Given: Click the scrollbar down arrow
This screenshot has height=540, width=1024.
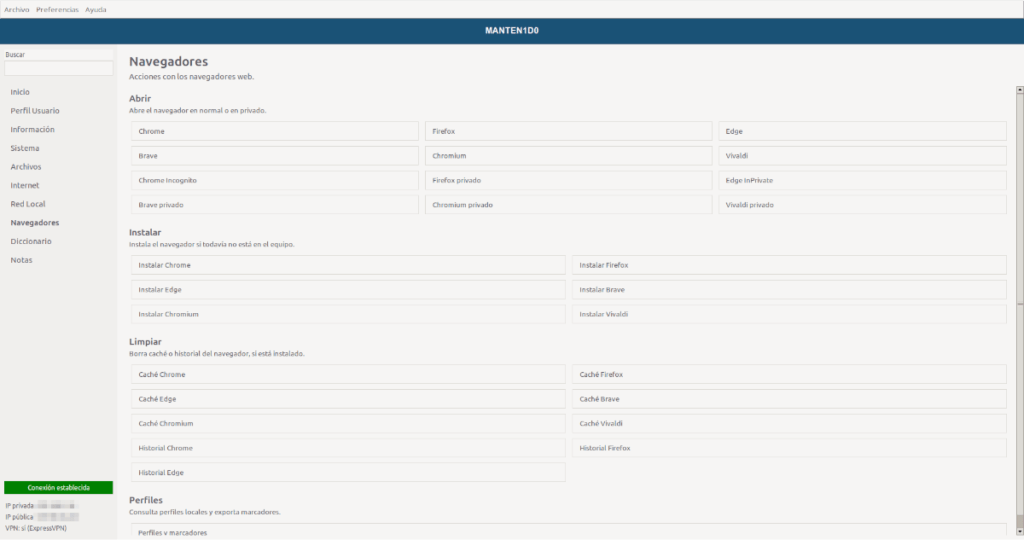Looking at the screenshot, I should point(1019,532).
